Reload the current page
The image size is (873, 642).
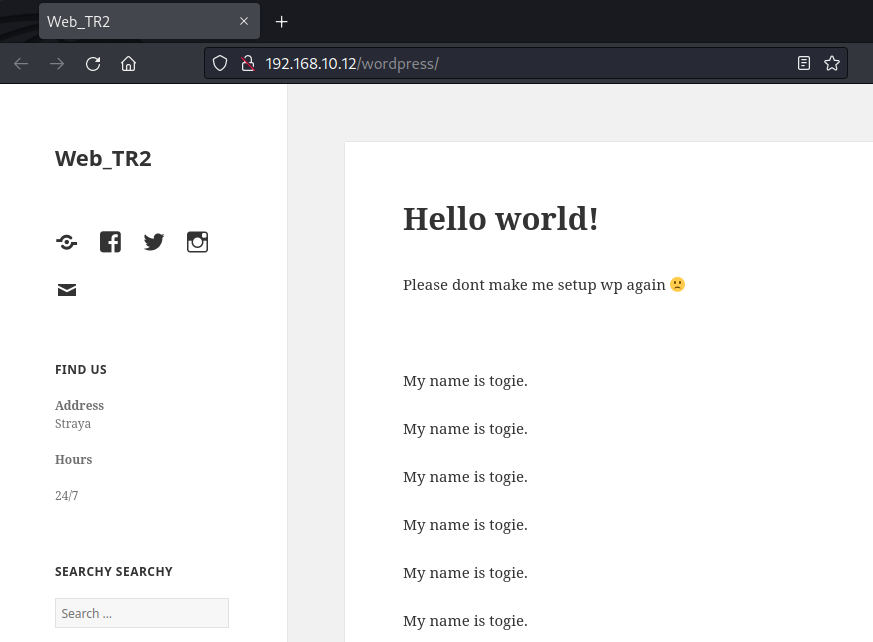pos(93,64)
